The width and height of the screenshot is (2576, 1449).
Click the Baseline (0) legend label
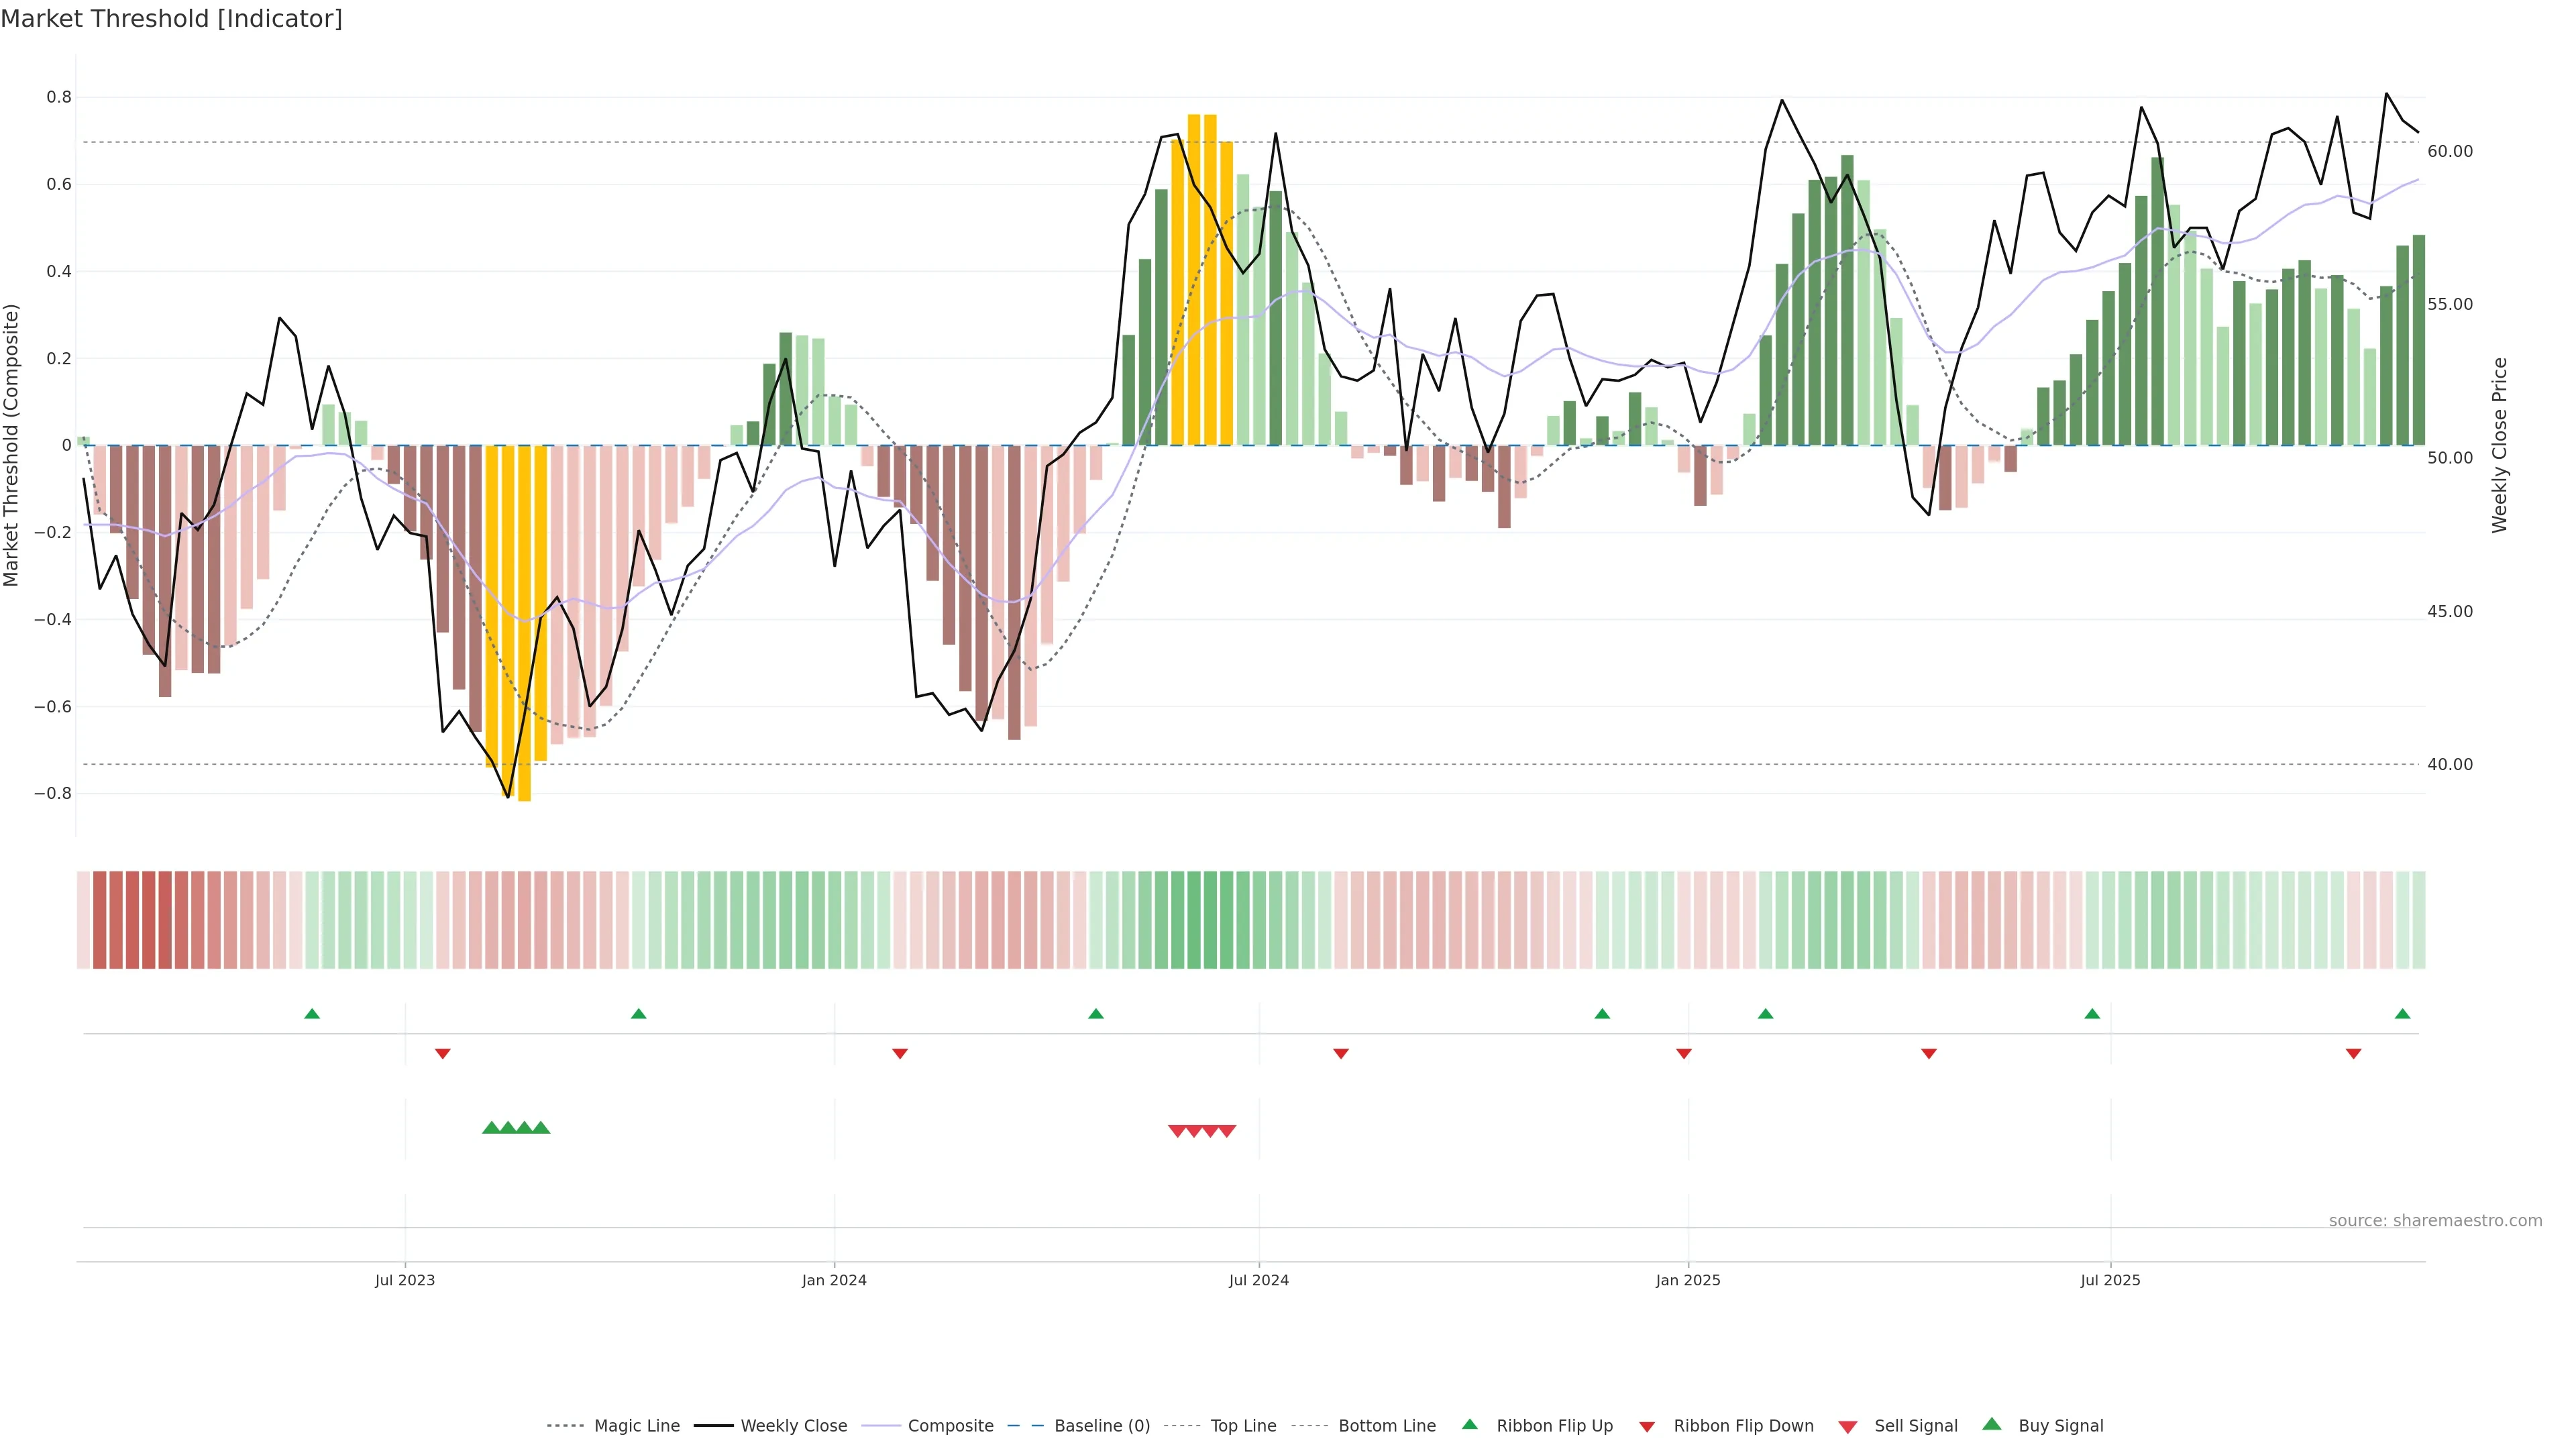point(1102,1426)
